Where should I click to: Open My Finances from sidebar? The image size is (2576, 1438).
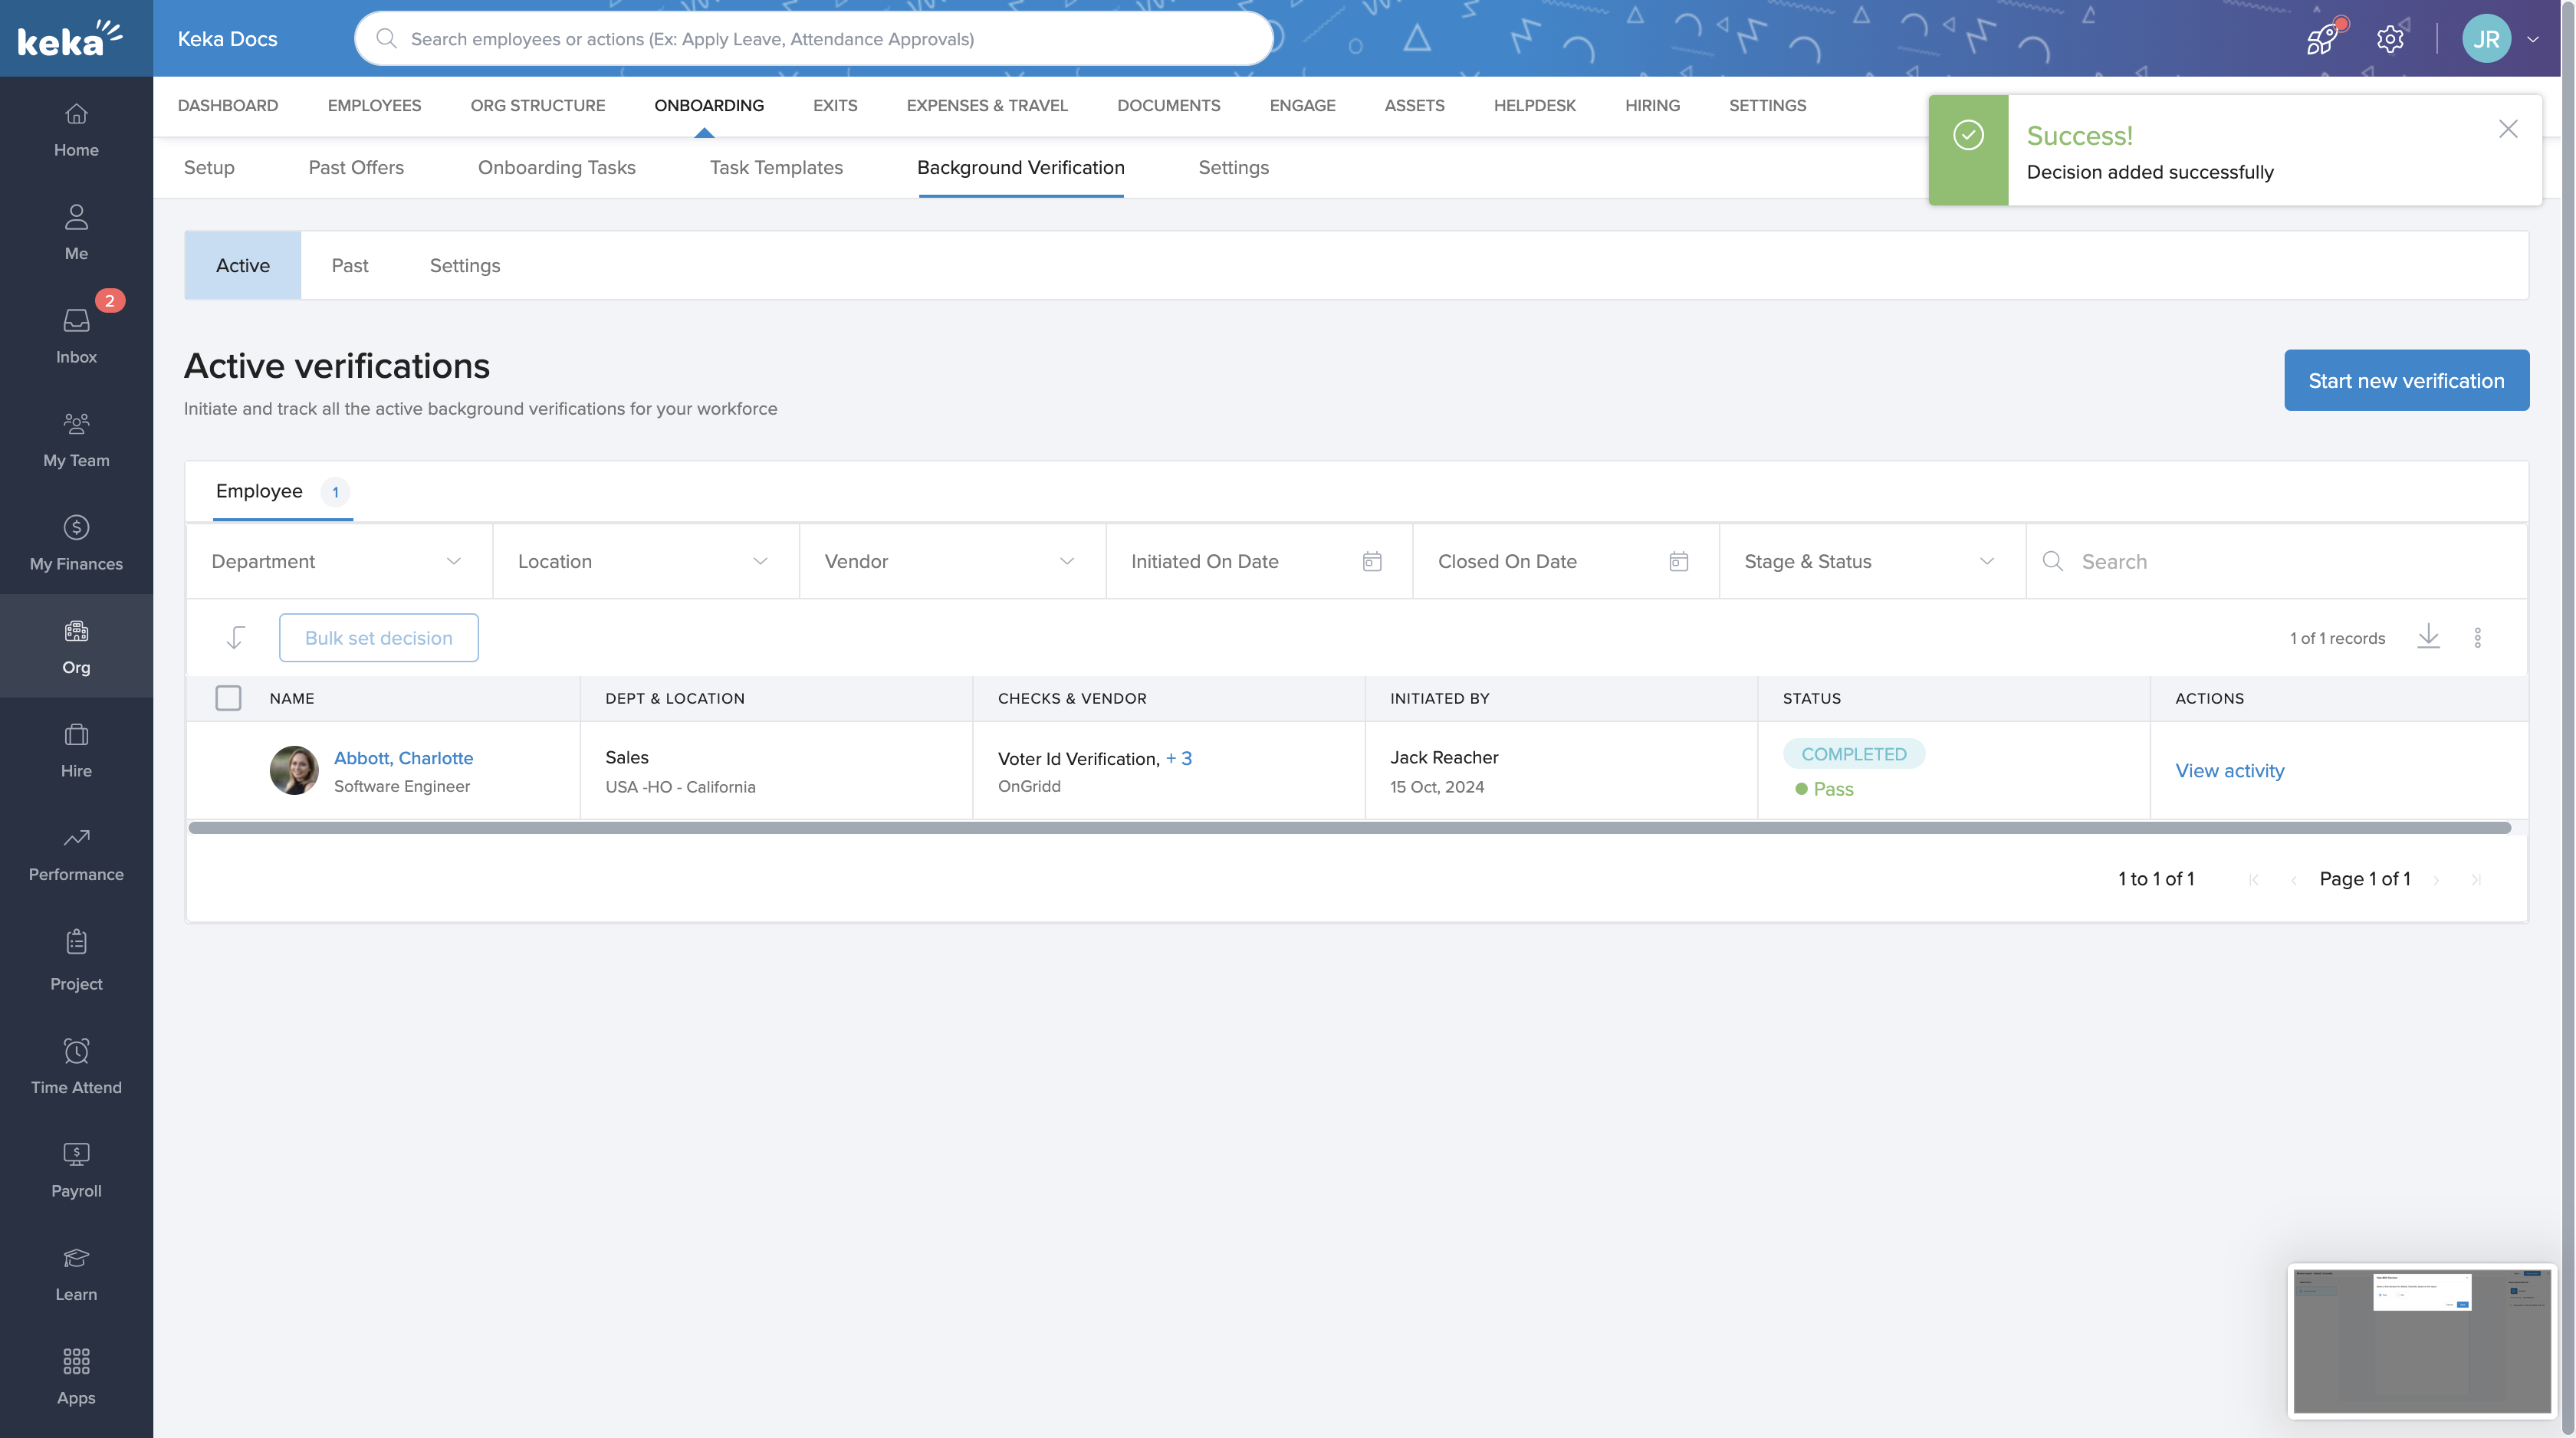click(x=76, y=542)
